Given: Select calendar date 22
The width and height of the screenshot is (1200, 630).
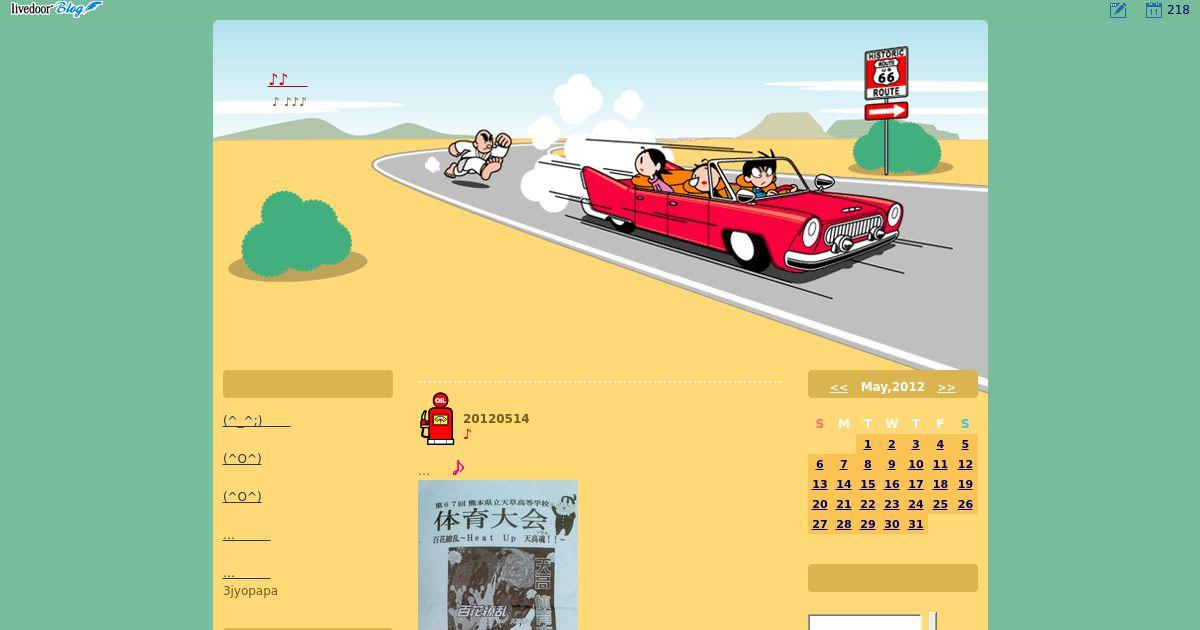Looking at the screenshot, I should pyautogui.click(x=867, y=504).
